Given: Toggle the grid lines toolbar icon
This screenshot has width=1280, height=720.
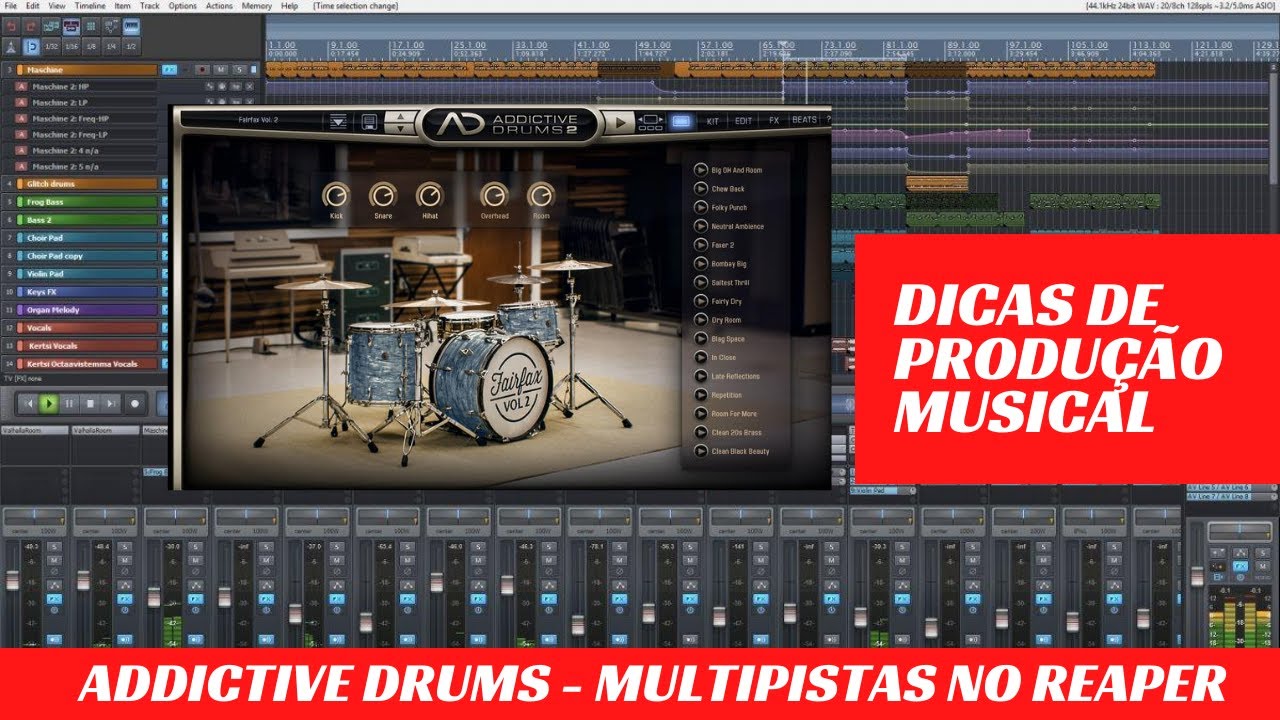Looking at the screenshot, I should click(x=91, y=26).
